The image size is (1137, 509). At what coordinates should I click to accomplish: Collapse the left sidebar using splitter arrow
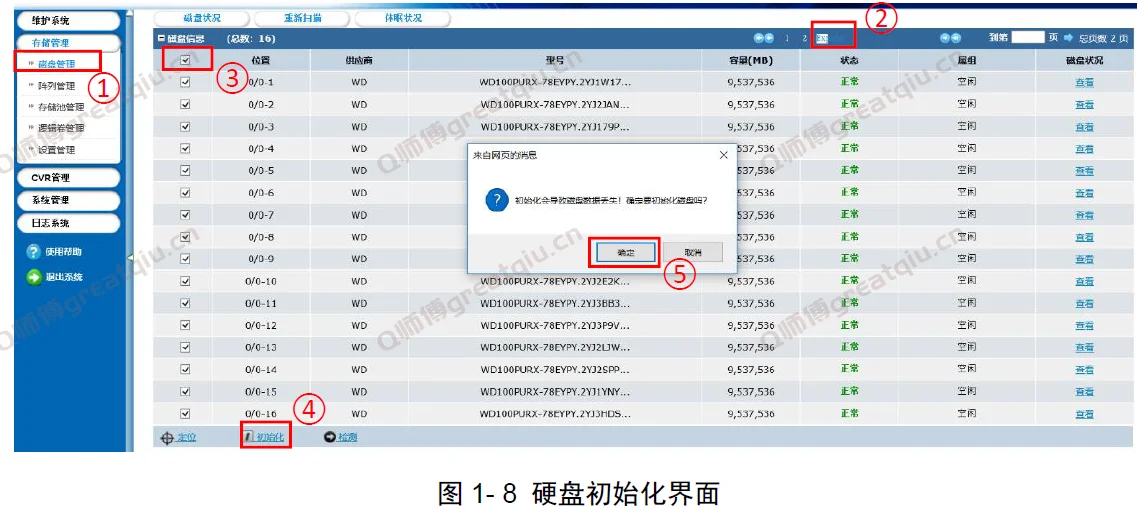point(129,258)
